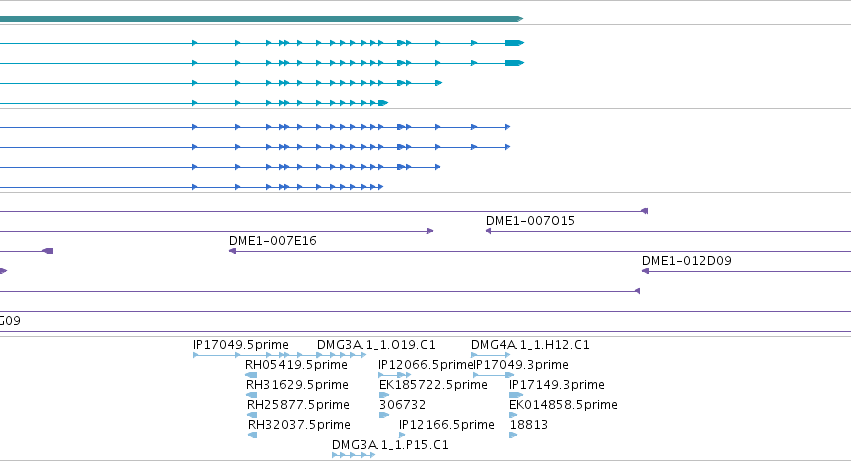The image size is (851, 461).
Task: Select the EK014858.5prime label
Action: pyautogui.click(x=563, y=405)
